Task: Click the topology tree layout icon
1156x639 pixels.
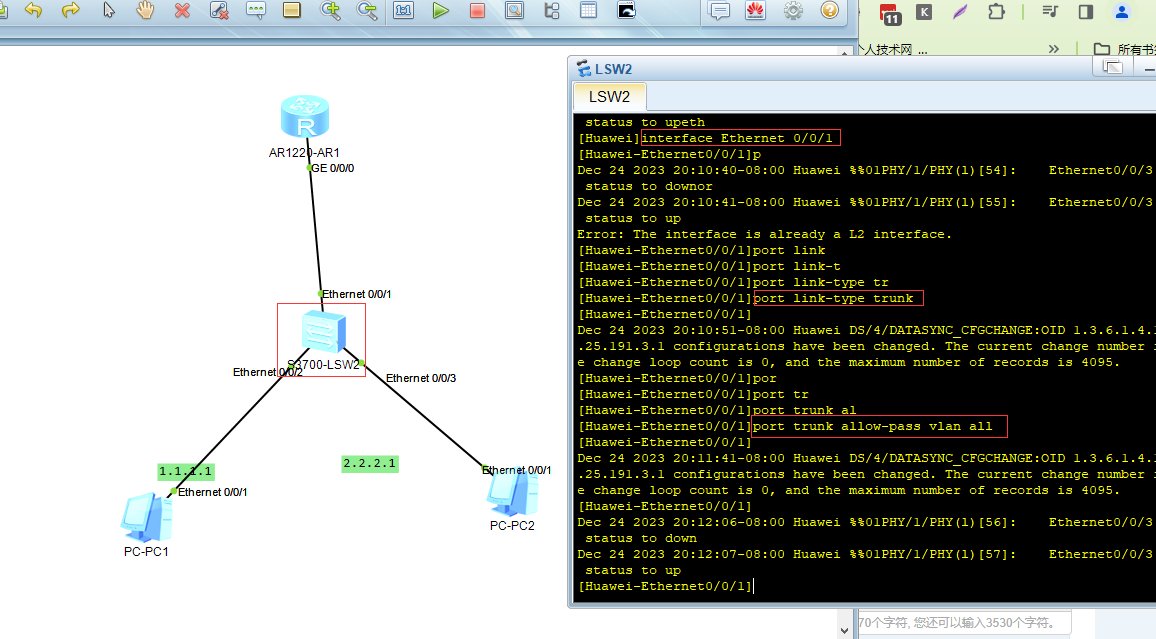Action: 551,10
